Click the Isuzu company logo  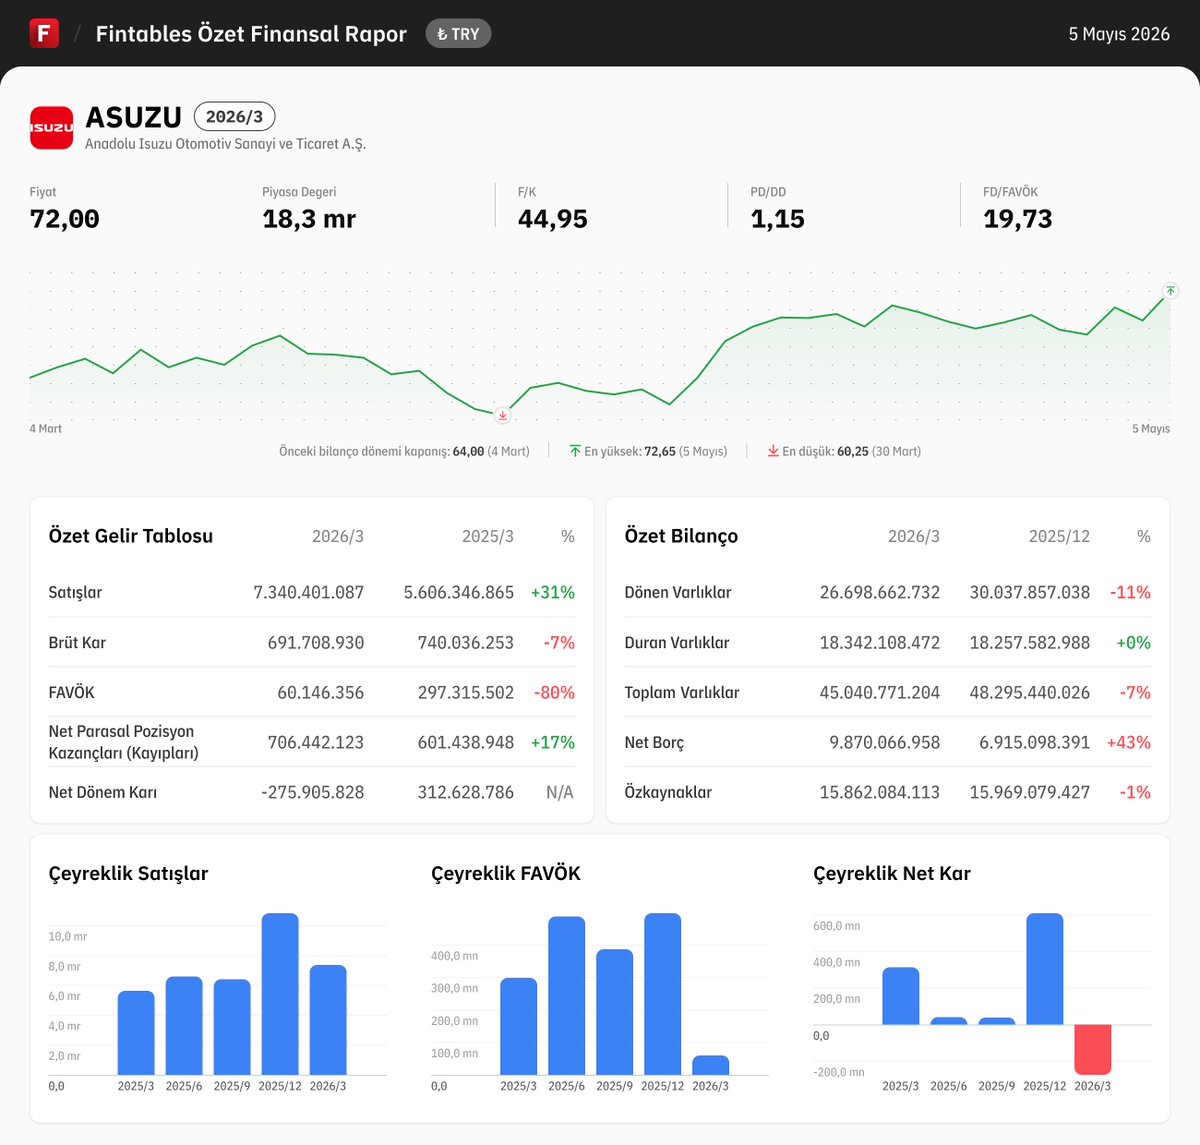51,128
